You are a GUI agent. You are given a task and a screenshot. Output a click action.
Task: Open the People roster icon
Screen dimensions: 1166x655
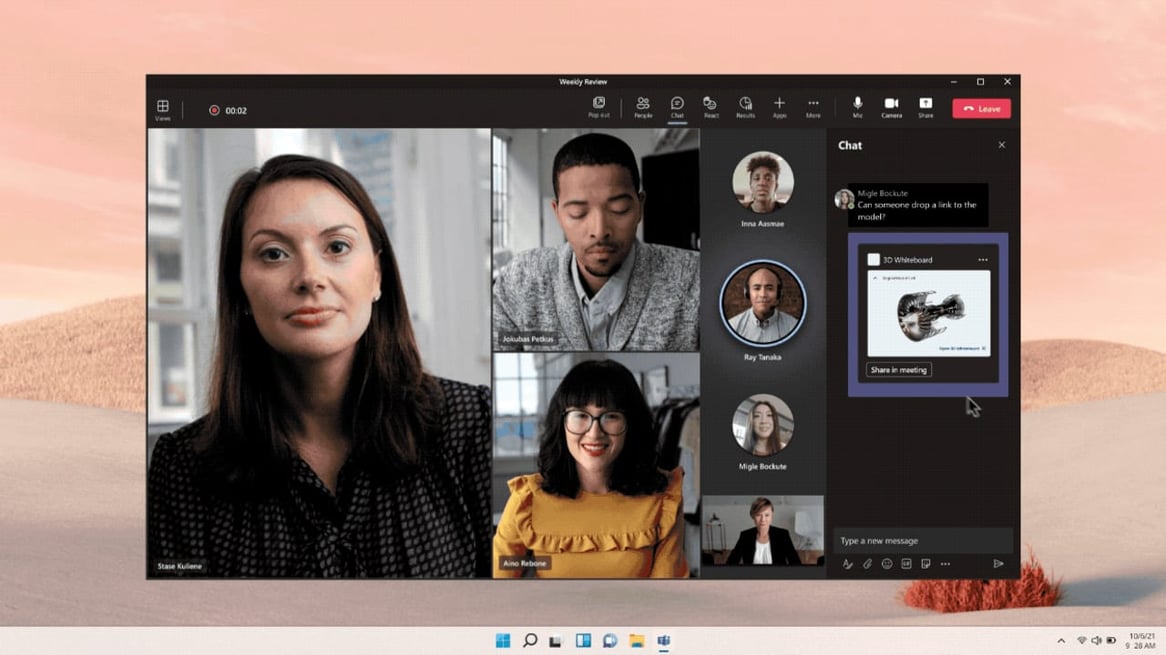coord(643,105)
